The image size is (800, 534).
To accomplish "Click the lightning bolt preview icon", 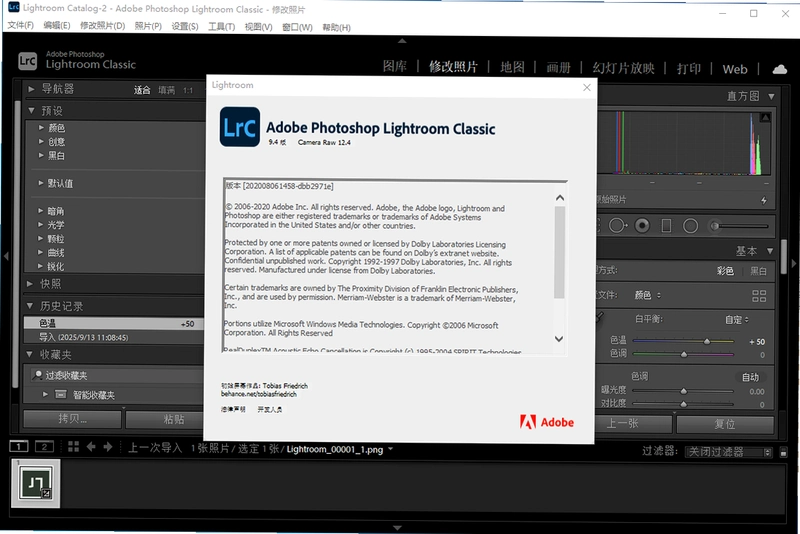I will tap(764, 200).
